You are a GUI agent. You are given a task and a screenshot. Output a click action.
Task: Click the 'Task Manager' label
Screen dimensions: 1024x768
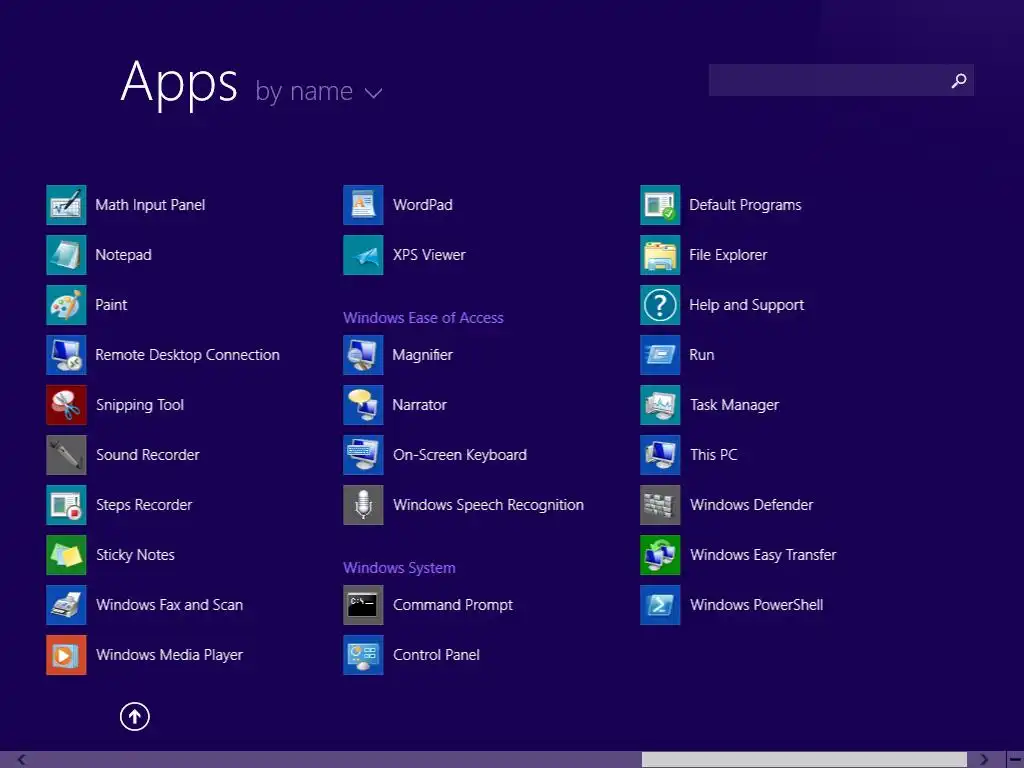[735, 406]
